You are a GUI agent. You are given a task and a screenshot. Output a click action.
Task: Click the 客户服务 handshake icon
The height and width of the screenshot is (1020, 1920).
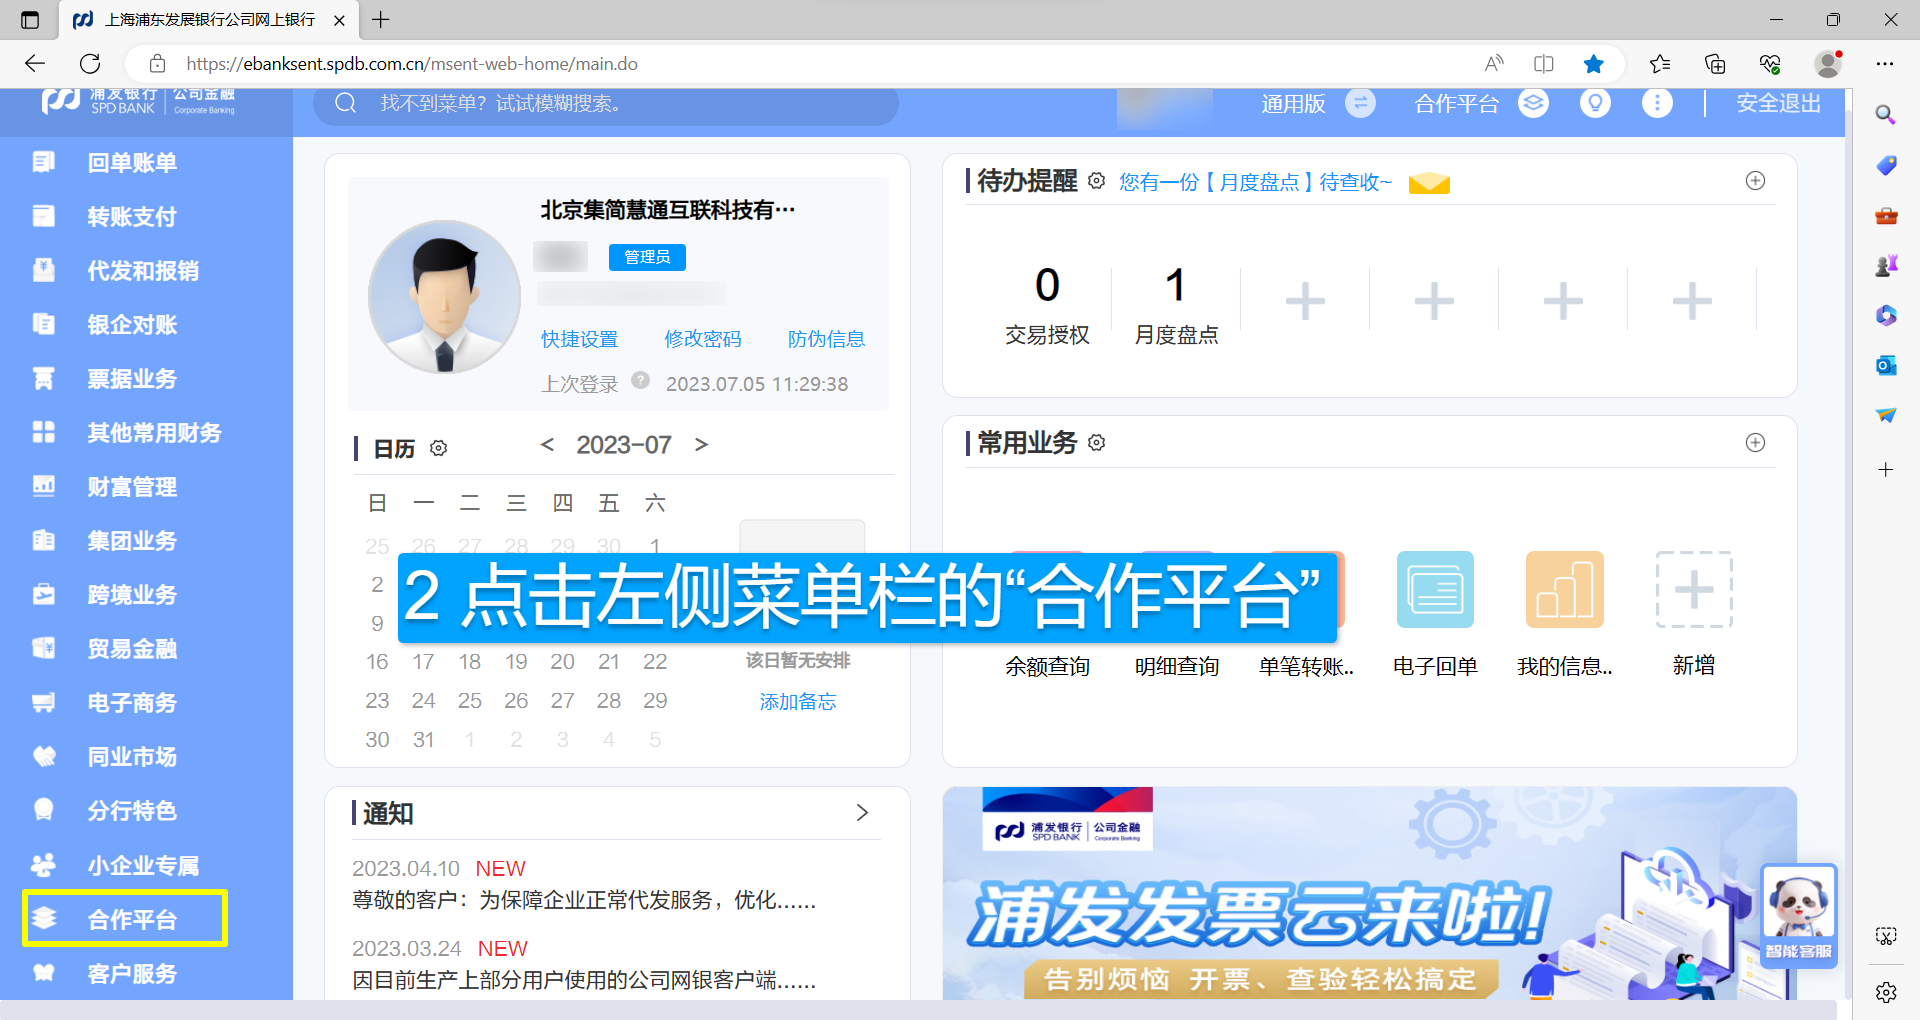[44, 972]
